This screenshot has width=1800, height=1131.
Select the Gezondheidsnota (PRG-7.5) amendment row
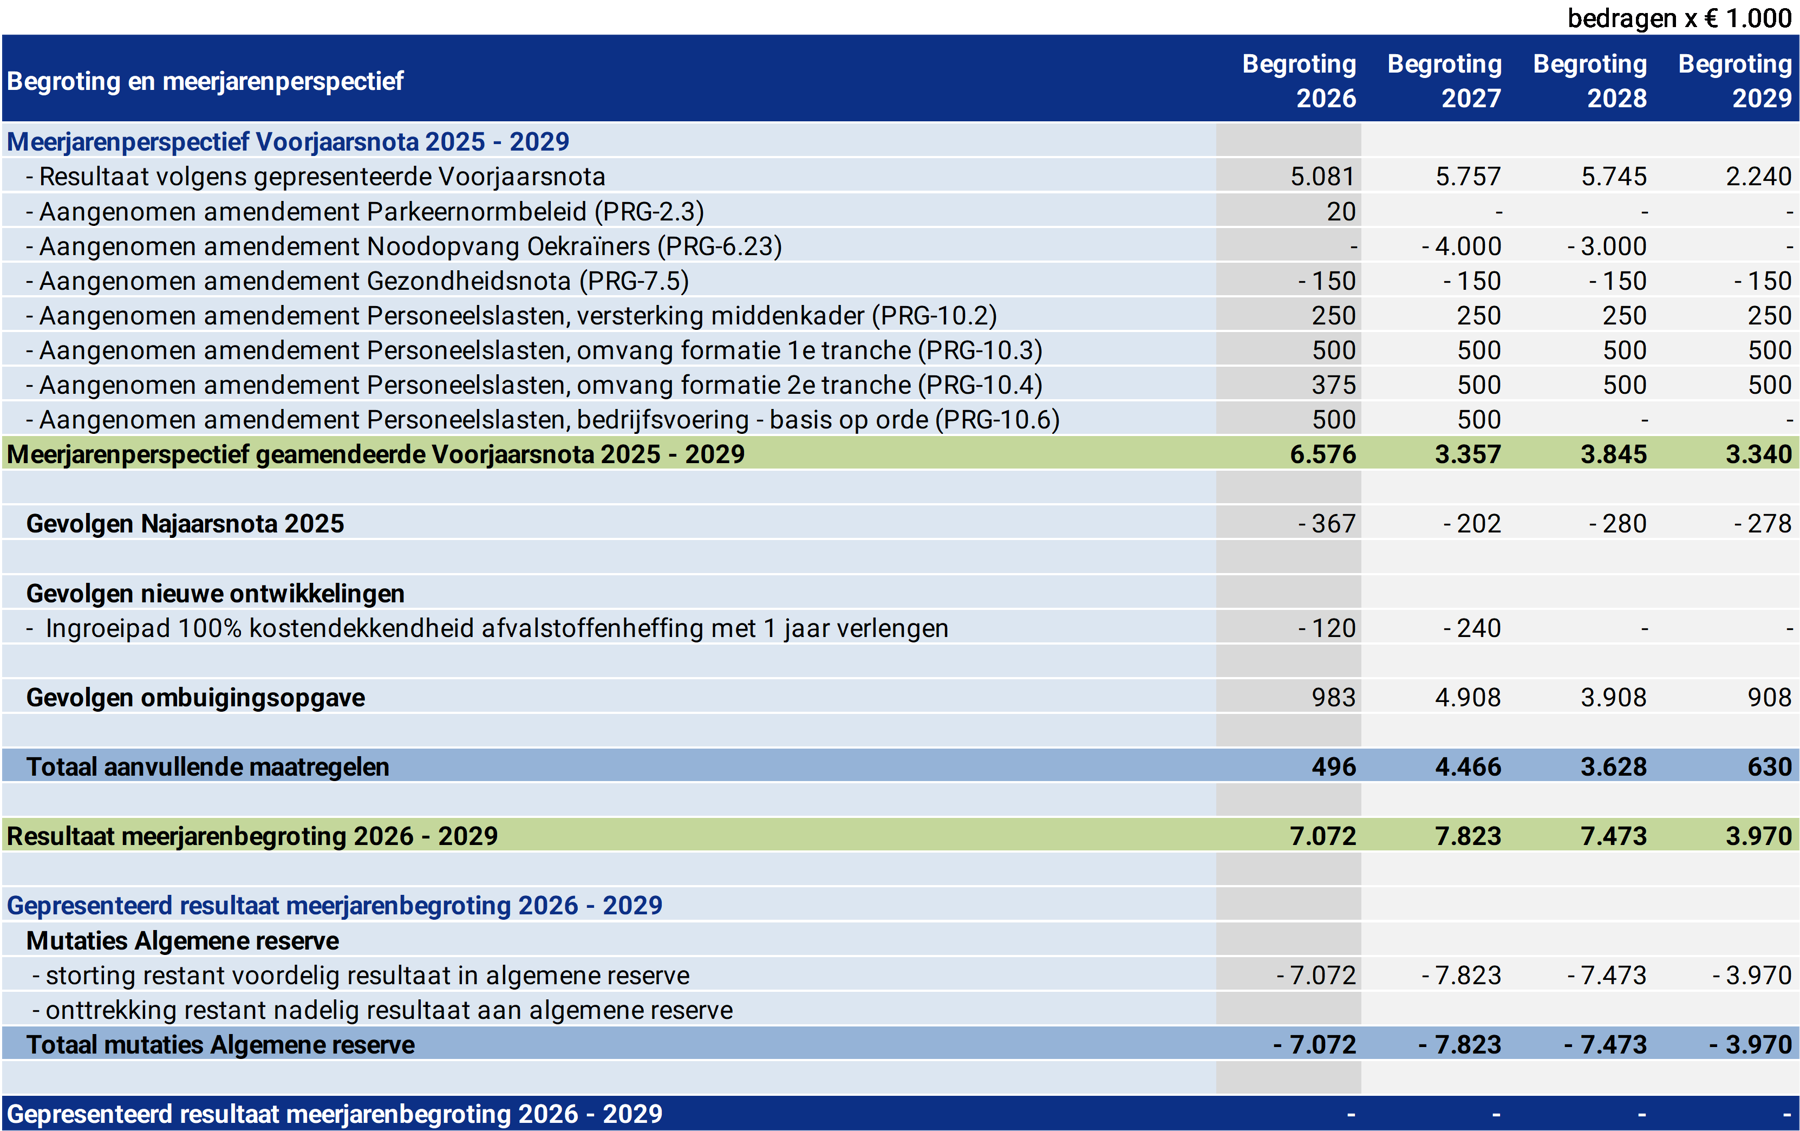tap(358, 281)
